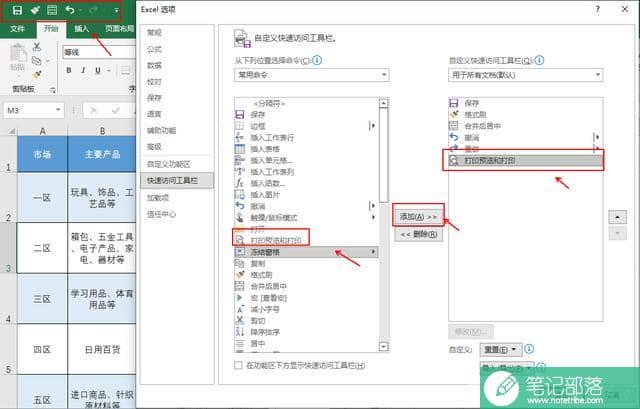Open the Customize Quick Access Toolbar arrow
This screenshot has width=640, height=409.
tap(116, 10)
